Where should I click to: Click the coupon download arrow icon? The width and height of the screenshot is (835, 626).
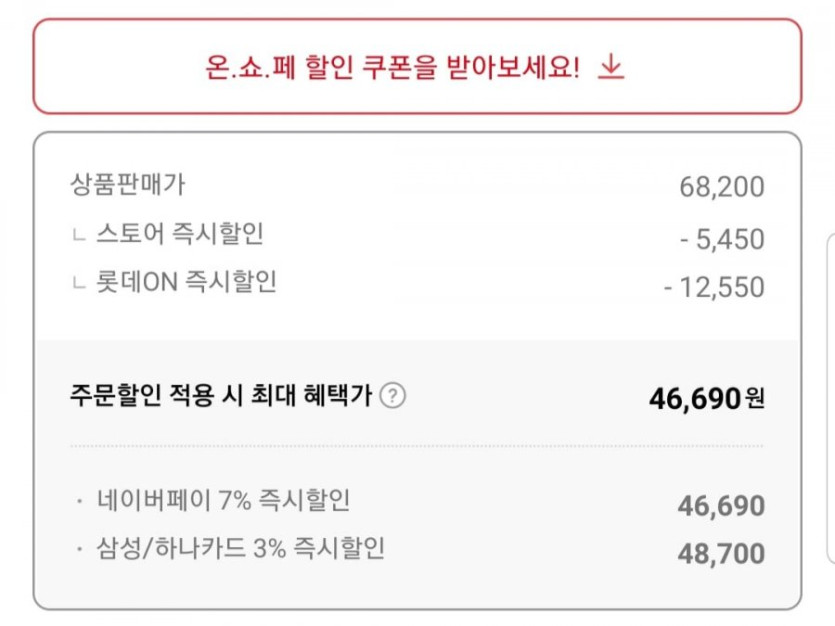click(611, 67)
